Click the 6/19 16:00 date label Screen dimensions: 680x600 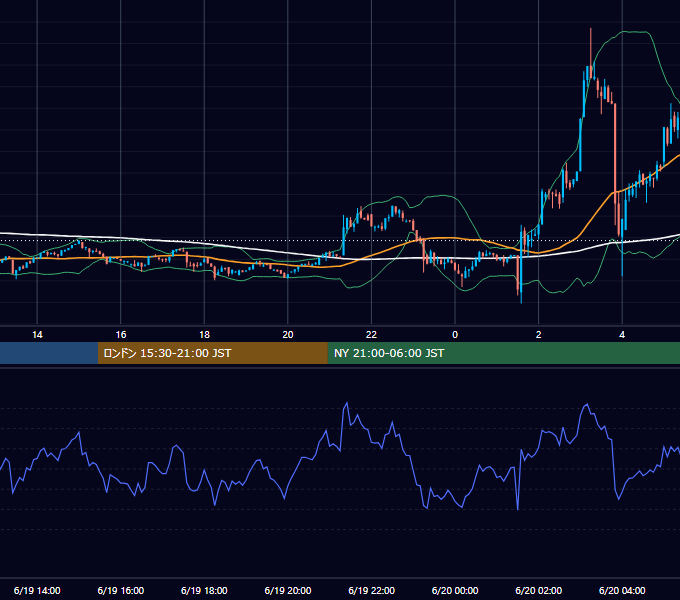121,590
